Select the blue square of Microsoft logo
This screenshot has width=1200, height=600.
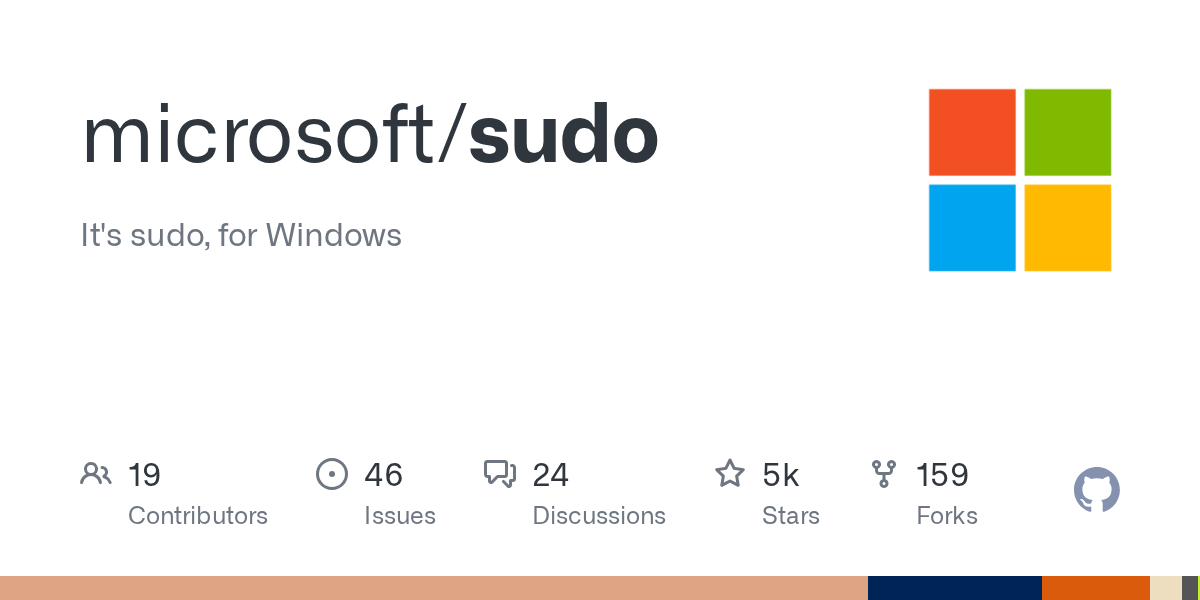[972, 227]
